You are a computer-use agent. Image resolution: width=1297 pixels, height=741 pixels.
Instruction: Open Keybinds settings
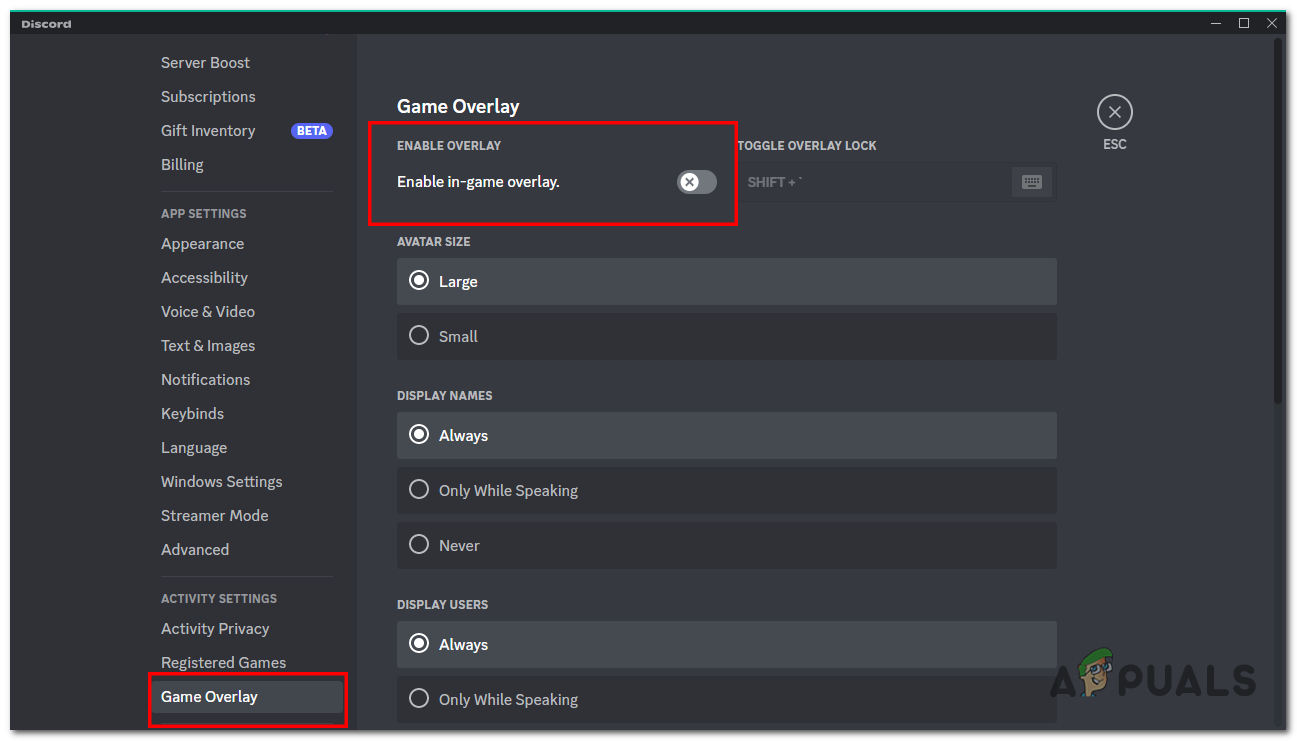[192, 413]
